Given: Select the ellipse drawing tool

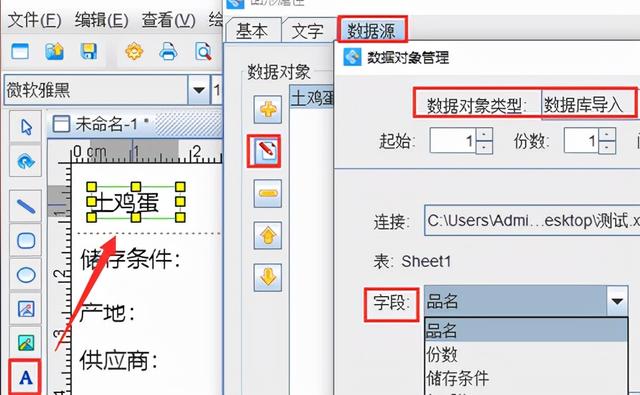Looking at the screenshot, I should [x=25, y=275].
